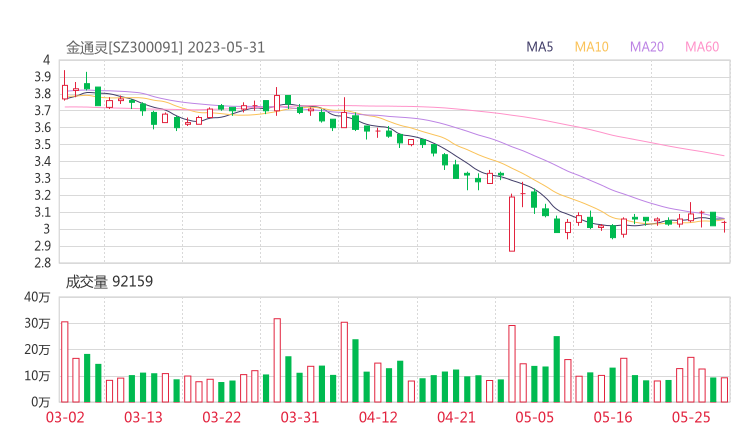Click the MA20 legend label
The width and height of the screenshot is (740, 440).
click(x=647, y=47)
